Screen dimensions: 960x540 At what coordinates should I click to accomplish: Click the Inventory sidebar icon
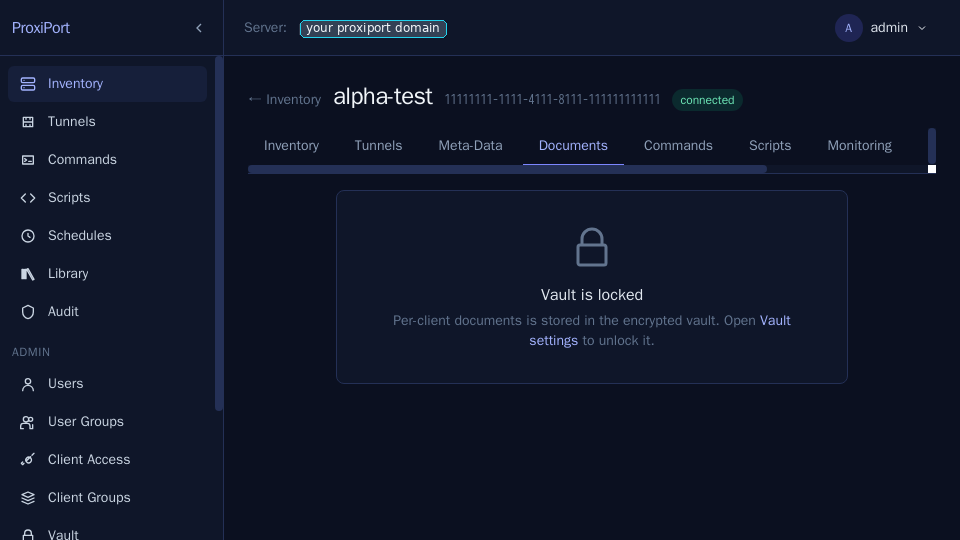coord(28,84)
